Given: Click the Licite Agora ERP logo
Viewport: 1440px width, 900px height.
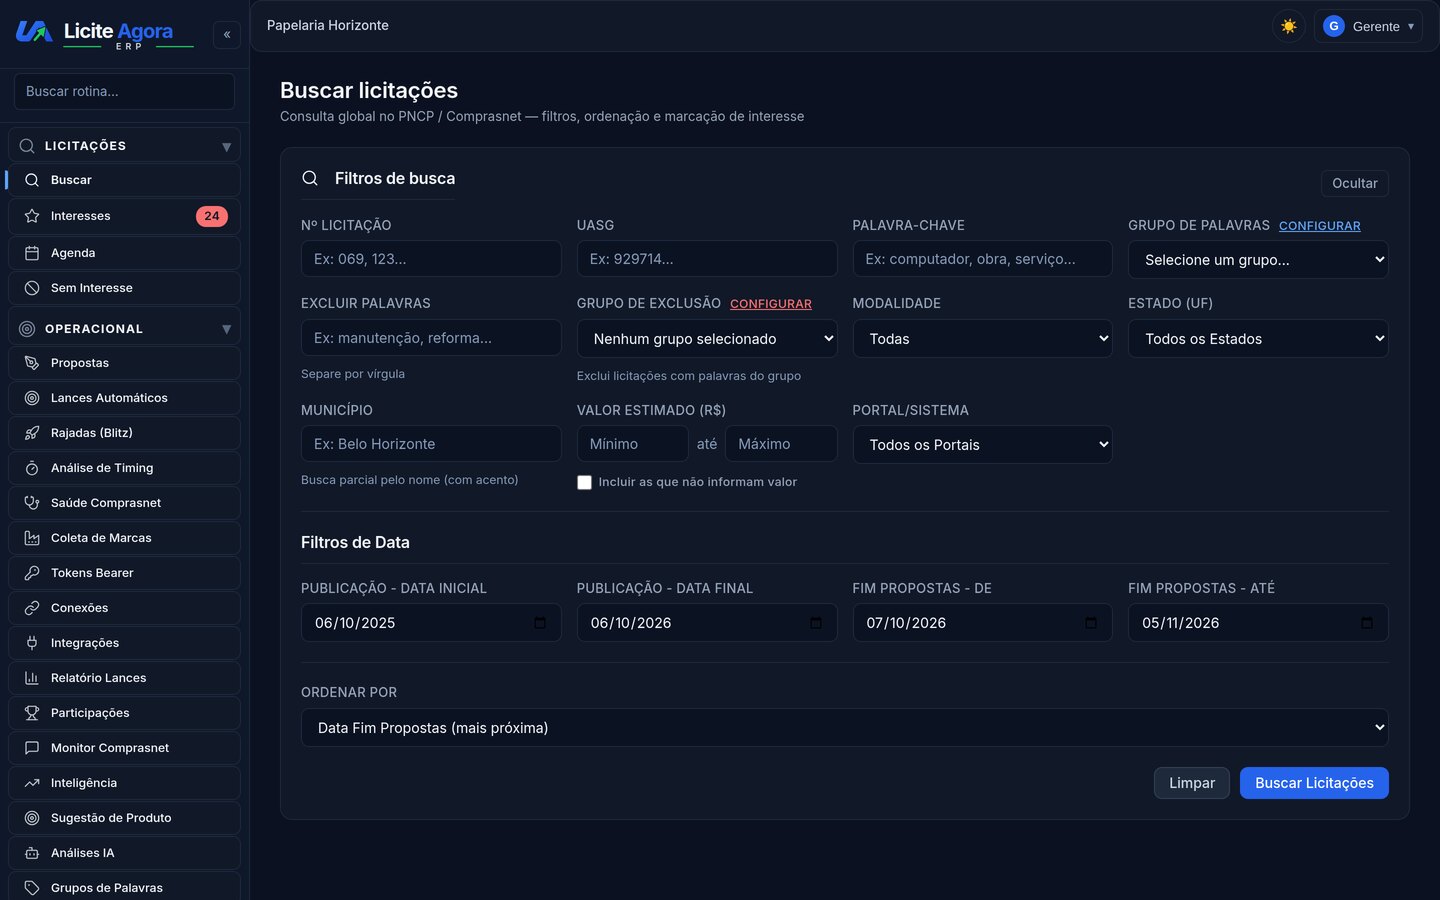Looking at the screenshot, I should click(x=104, y=34).
